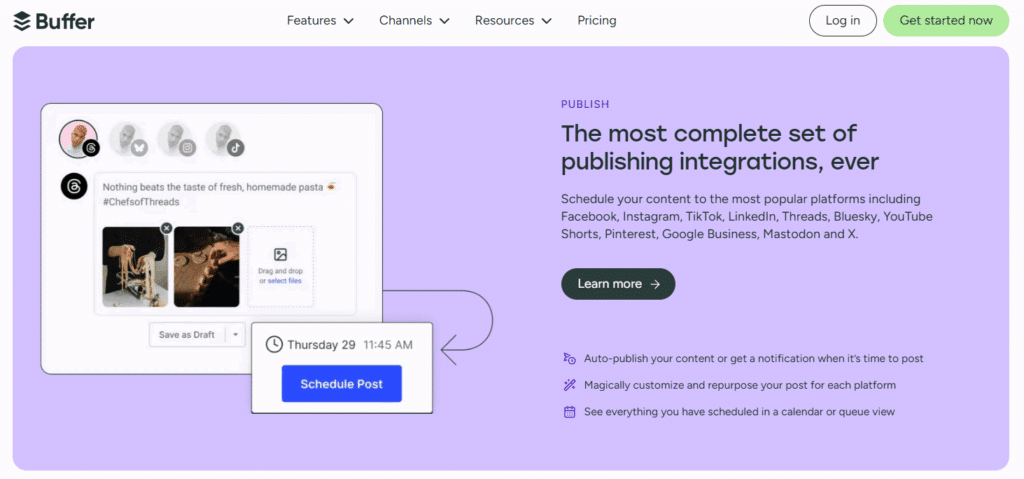Click the Learn more button
Screen dimensions: 1024x479
tap(618, 284)
